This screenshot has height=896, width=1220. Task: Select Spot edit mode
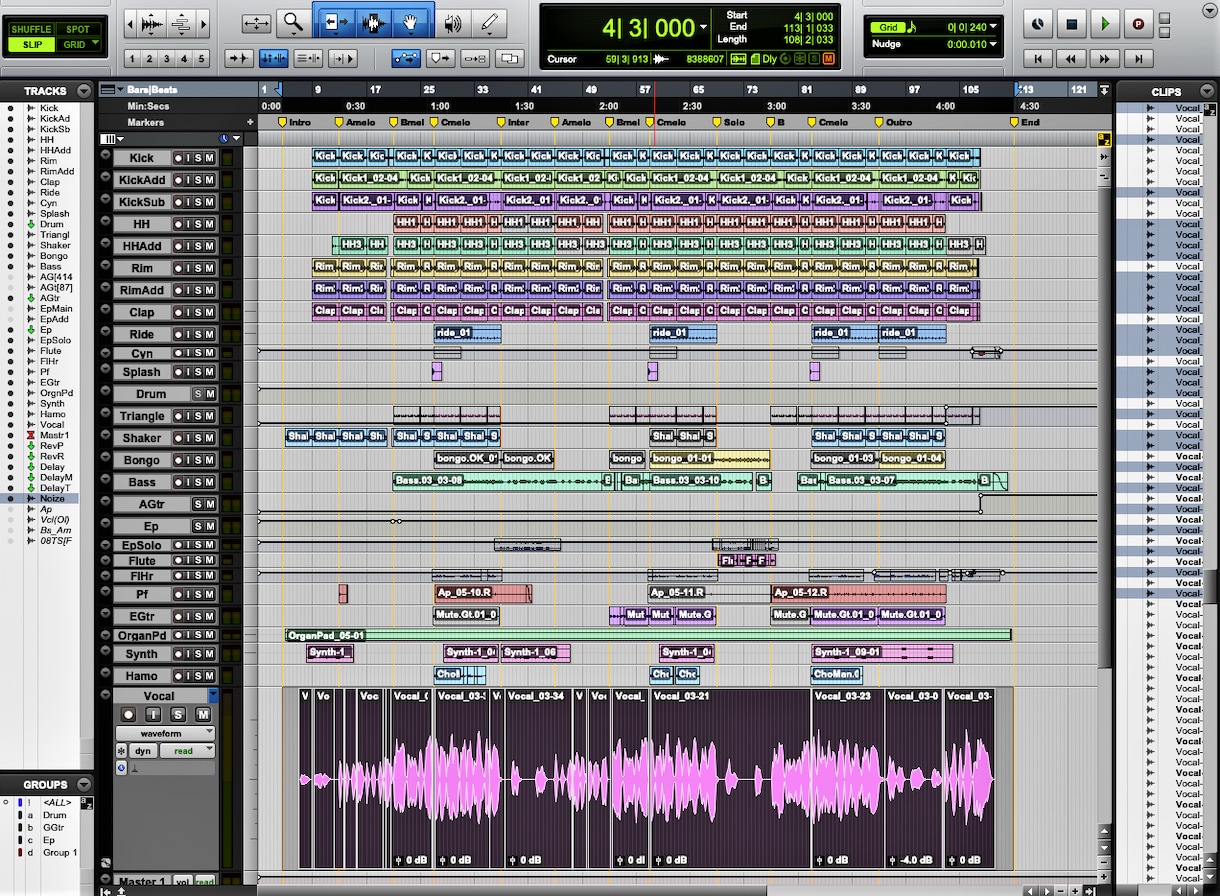click(x=77, y=29)
